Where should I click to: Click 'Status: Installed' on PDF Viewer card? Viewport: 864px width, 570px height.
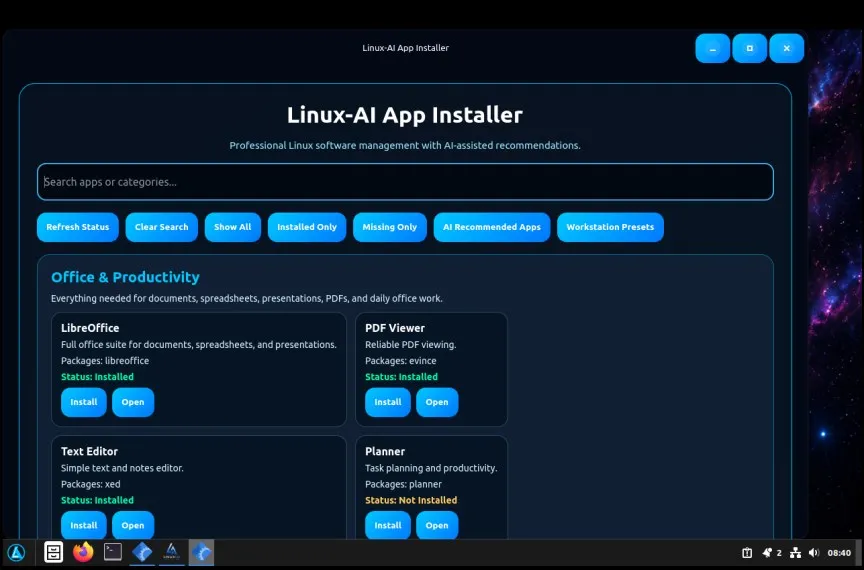point(401,377)
